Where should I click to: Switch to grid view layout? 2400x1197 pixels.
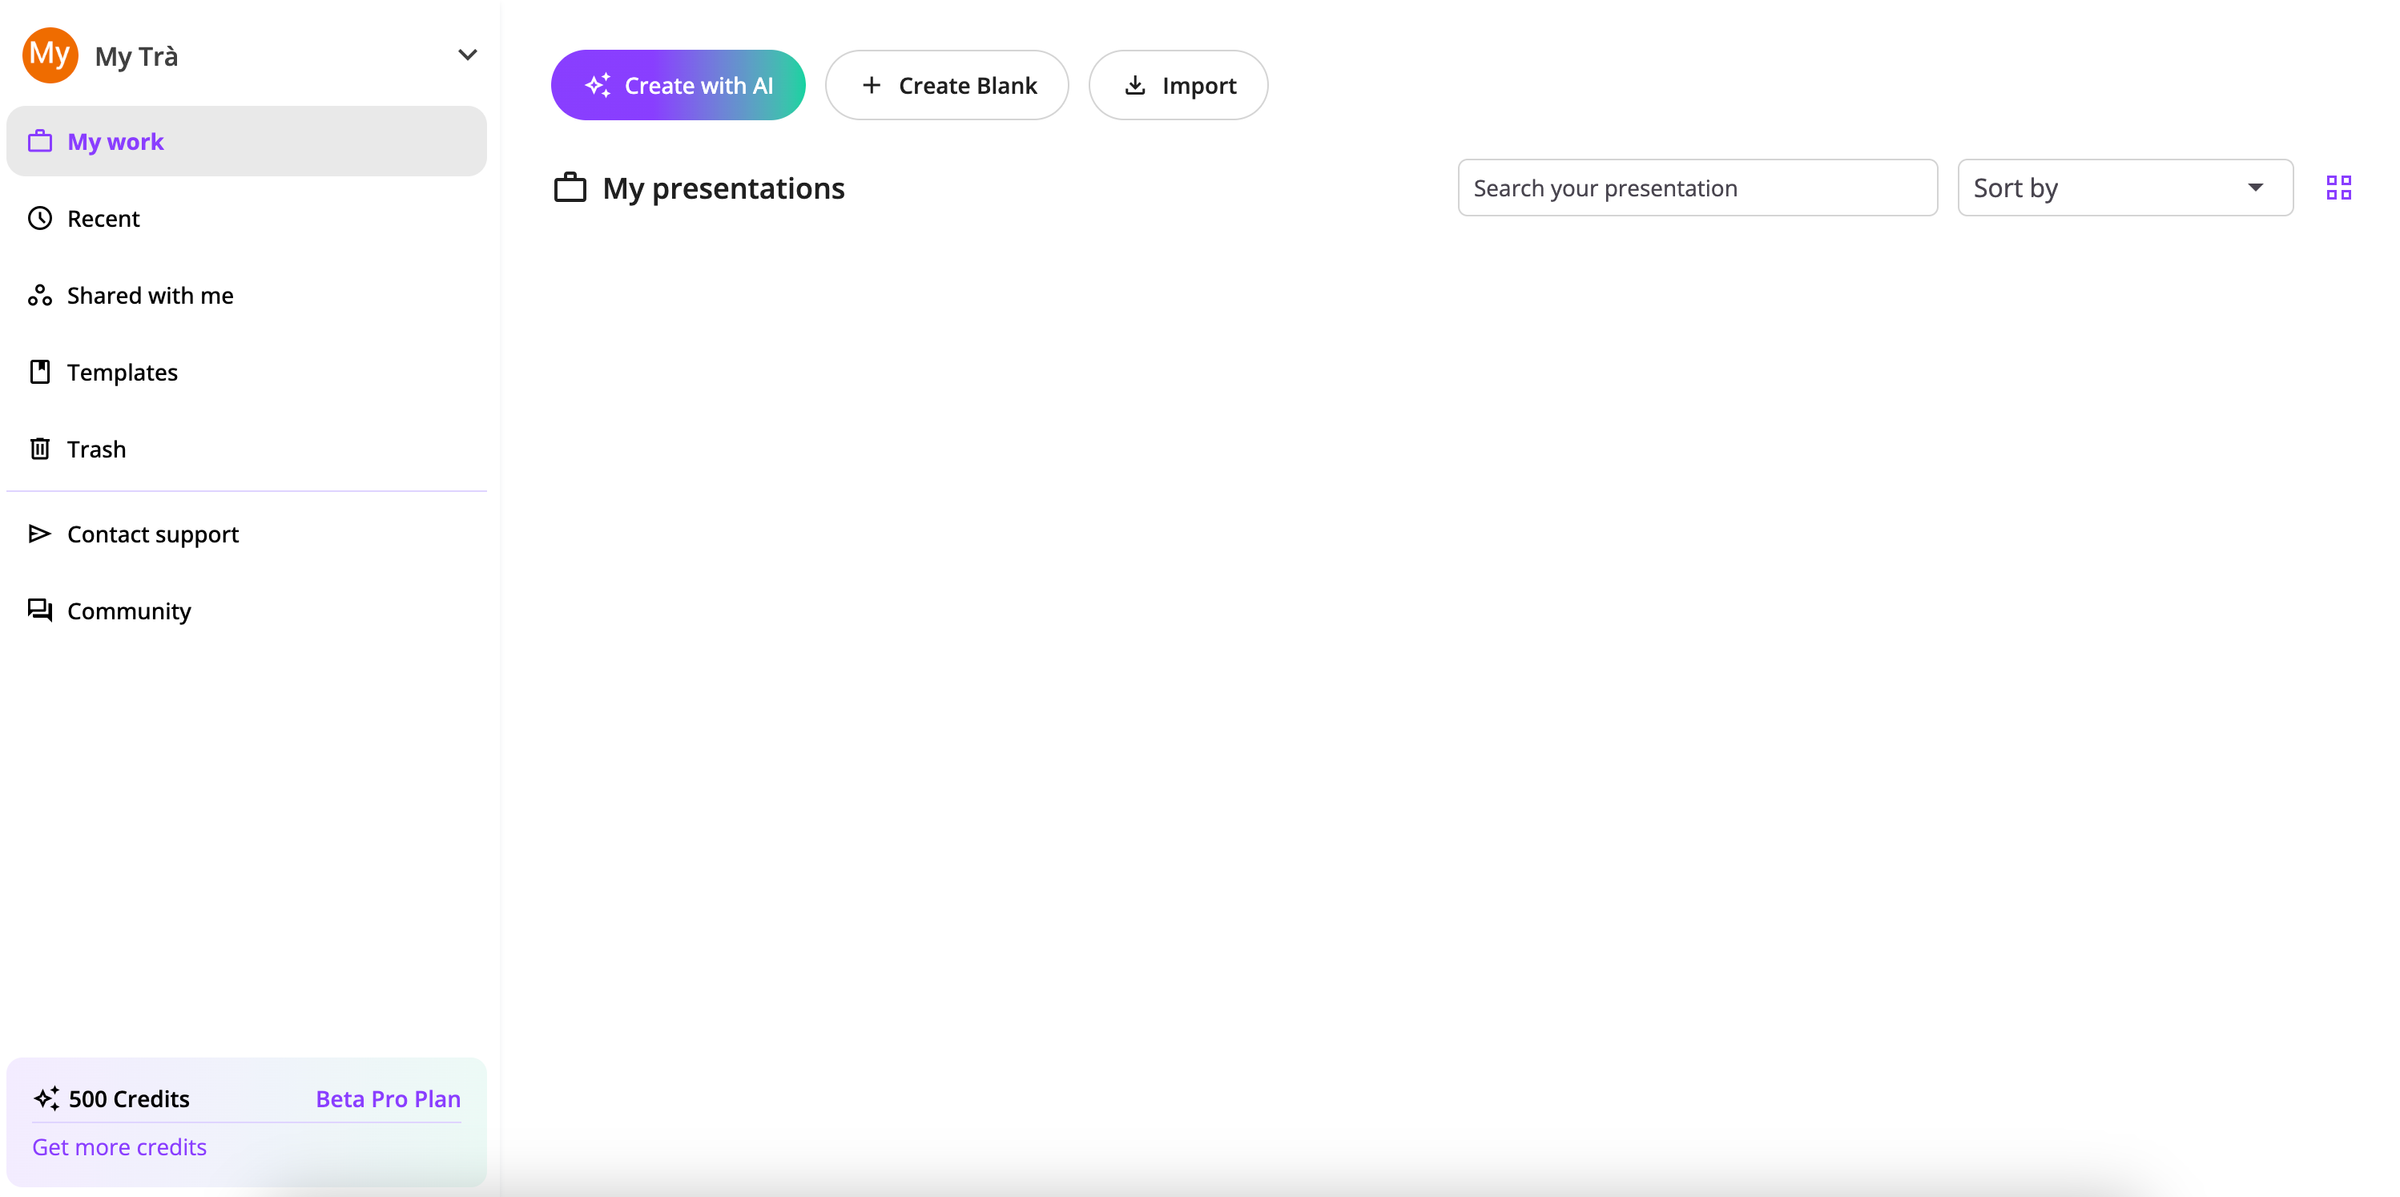(x=2339, y=187)
